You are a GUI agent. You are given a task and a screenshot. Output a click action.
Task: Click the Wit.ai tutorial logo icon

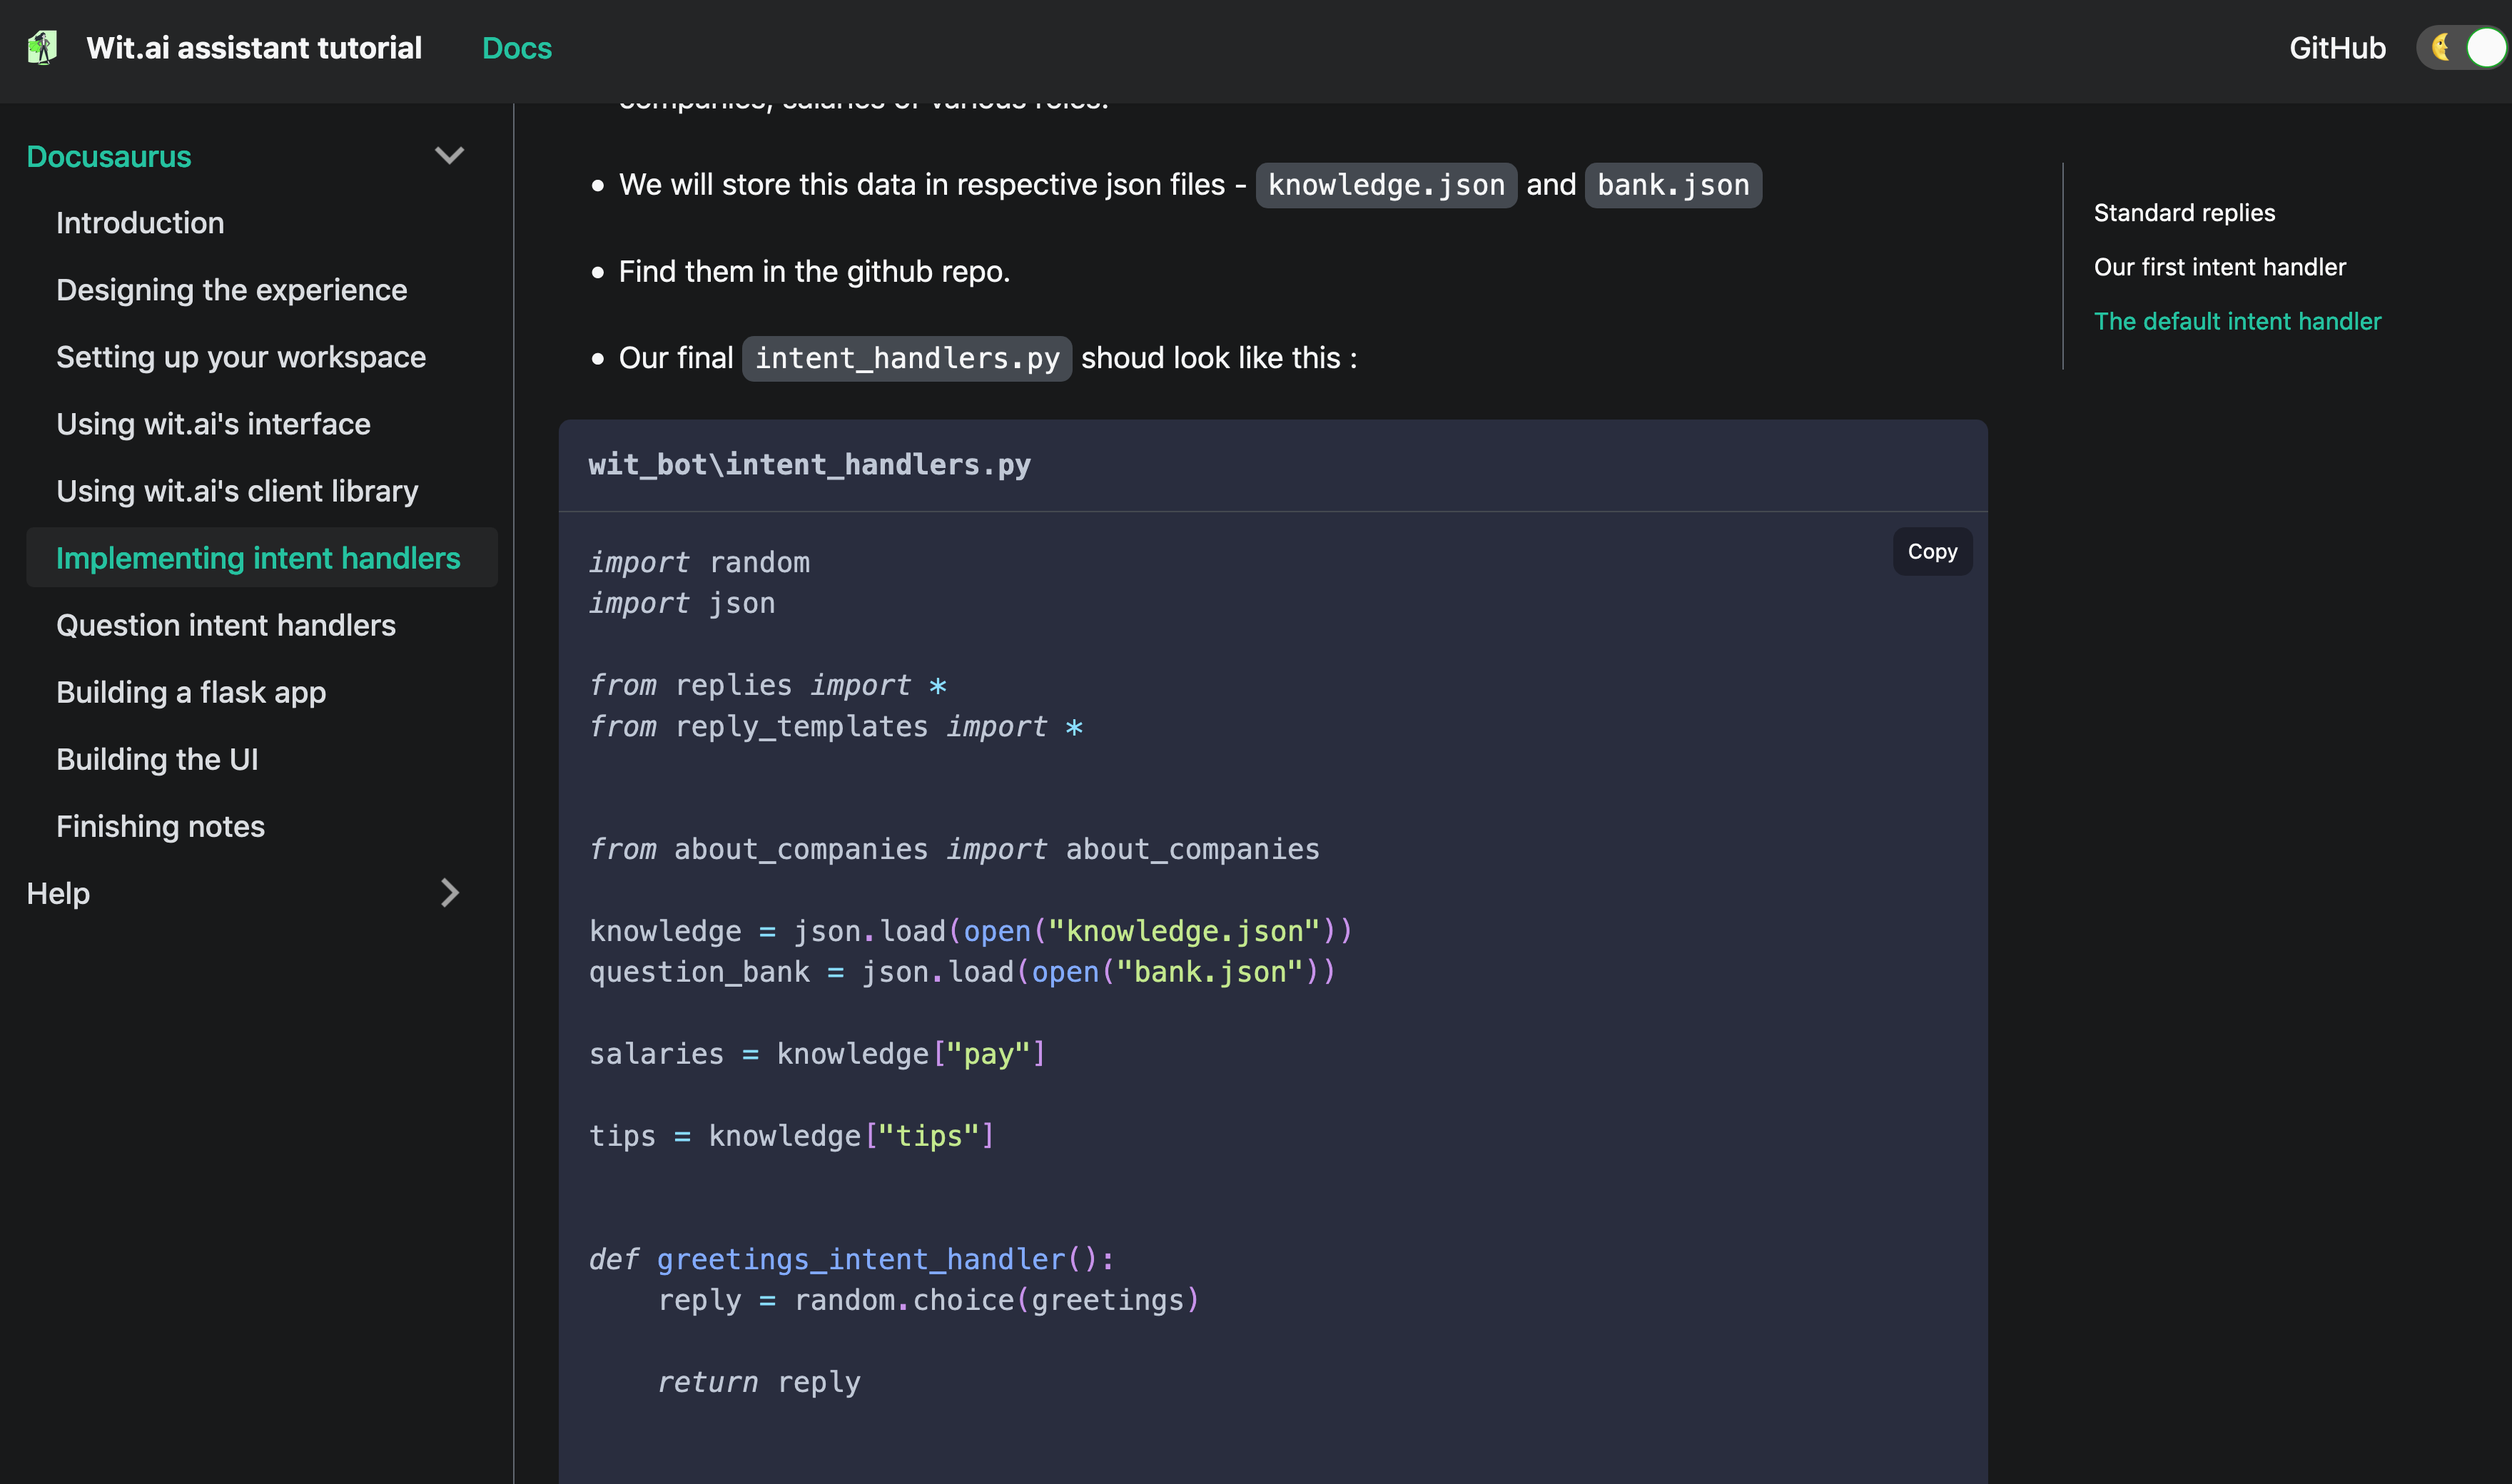click(x=42, y=48)
